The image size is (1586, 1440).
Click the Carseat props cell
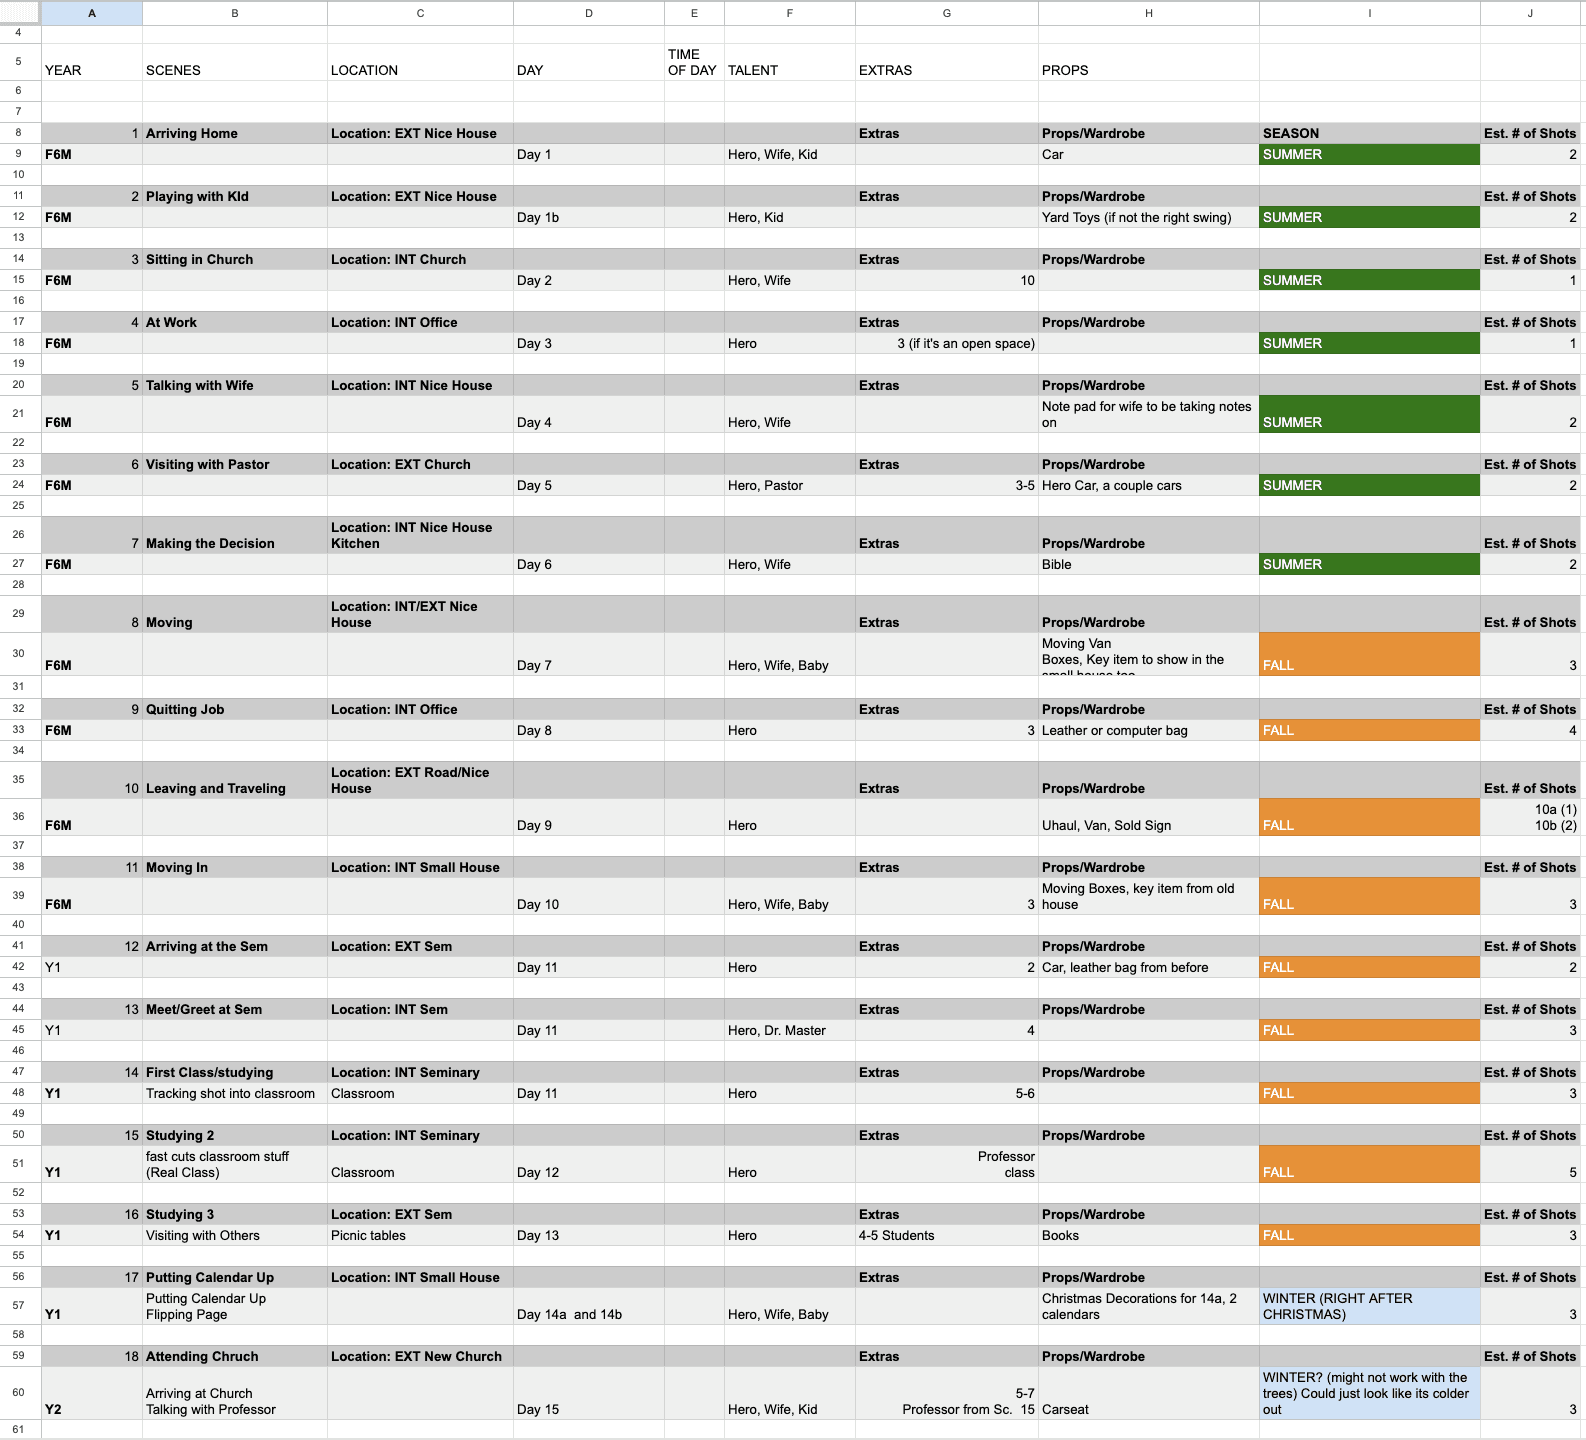click(x=1148, y=1393)
